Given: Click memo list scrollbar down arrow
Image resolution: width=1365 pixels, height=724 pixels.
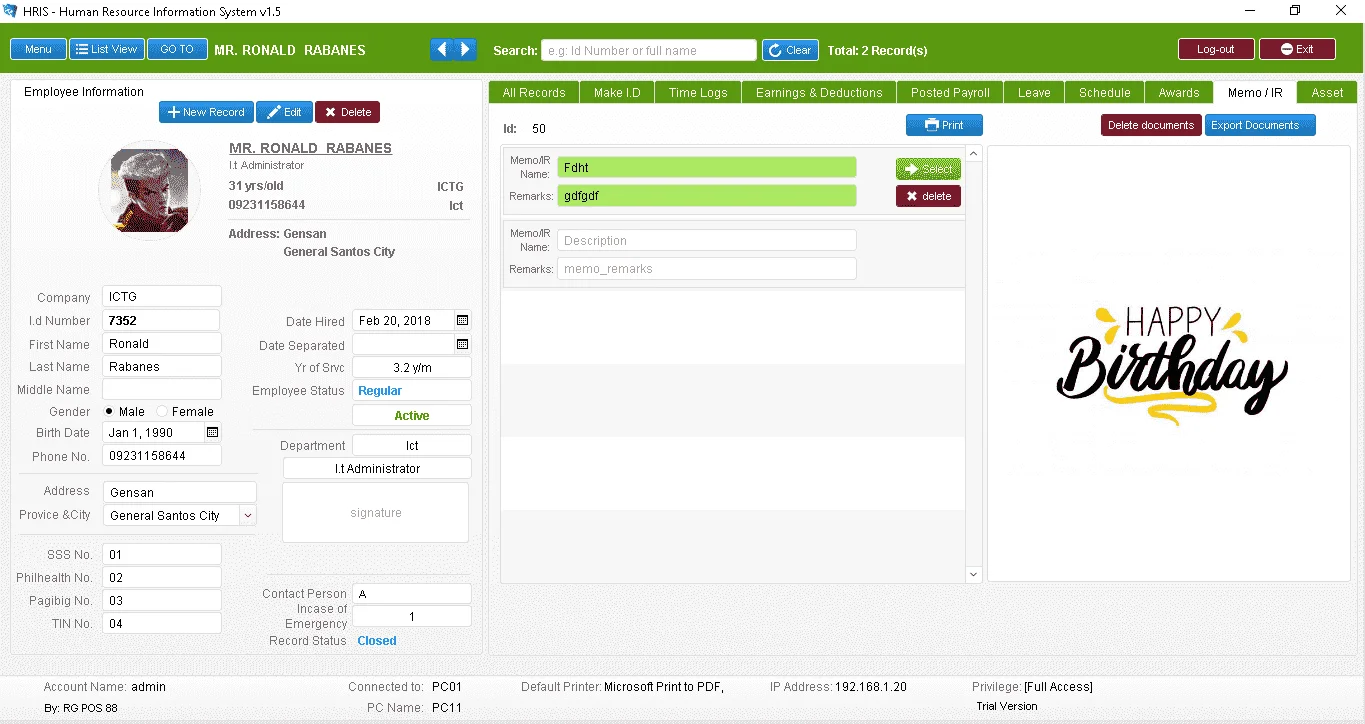Looking at the screenshot, I should tap(974, 574).
